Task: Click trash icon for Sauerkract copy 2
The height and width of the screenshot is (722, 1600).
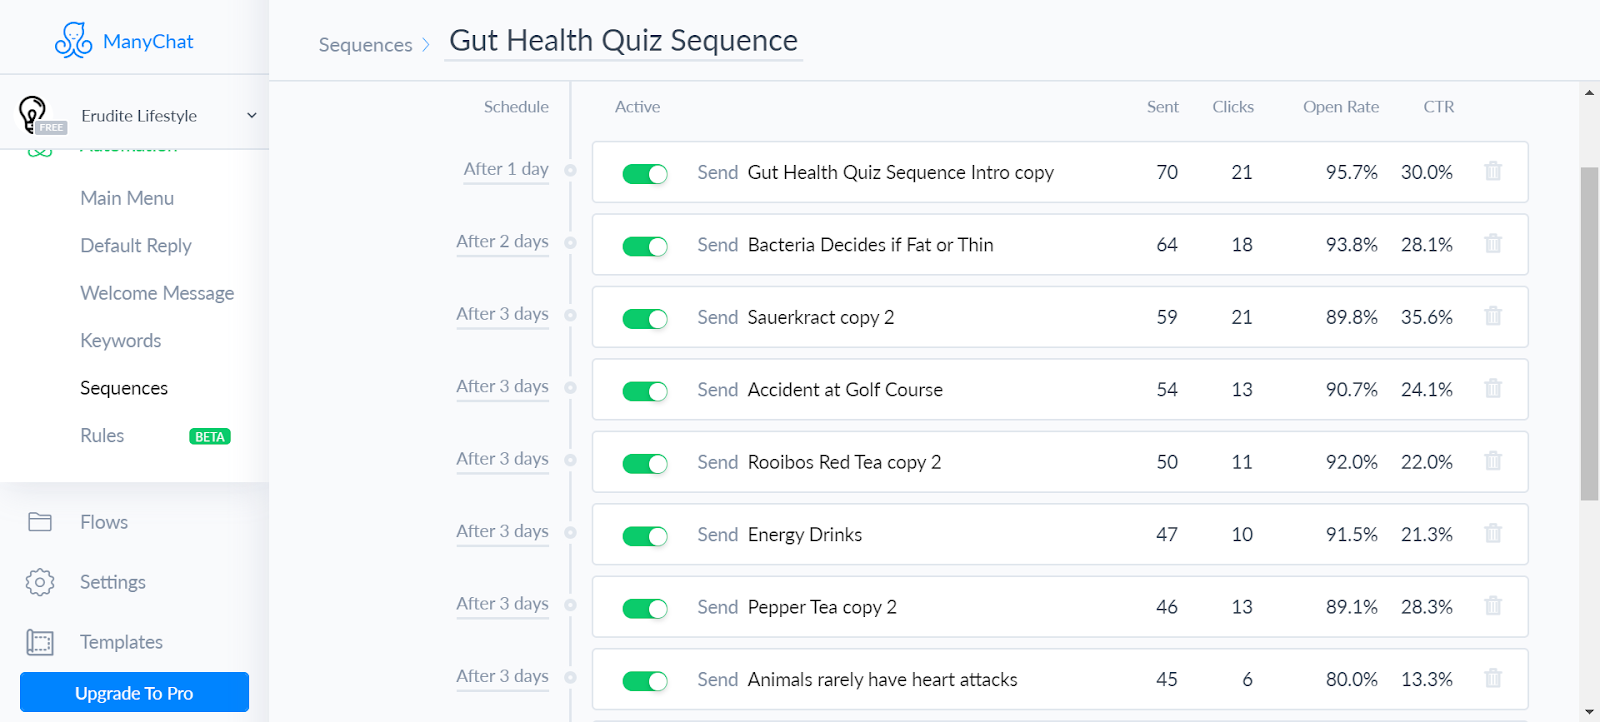Action: (x=1493, y=317)
